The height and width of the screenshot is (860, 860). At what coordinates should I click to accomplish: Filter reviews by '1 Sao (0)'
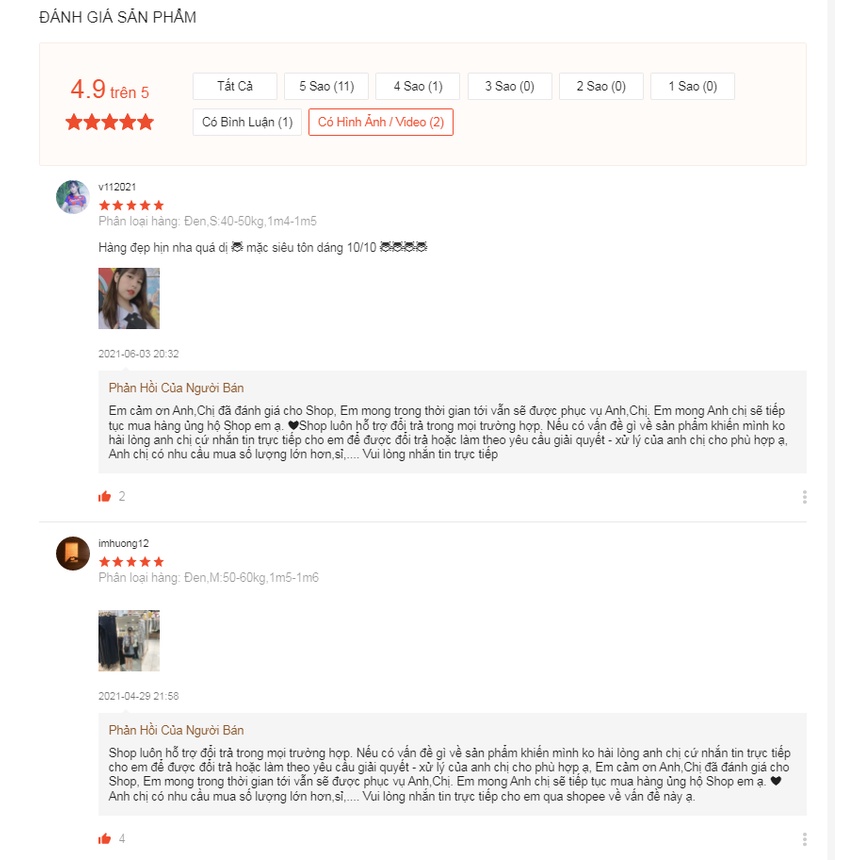692,86
